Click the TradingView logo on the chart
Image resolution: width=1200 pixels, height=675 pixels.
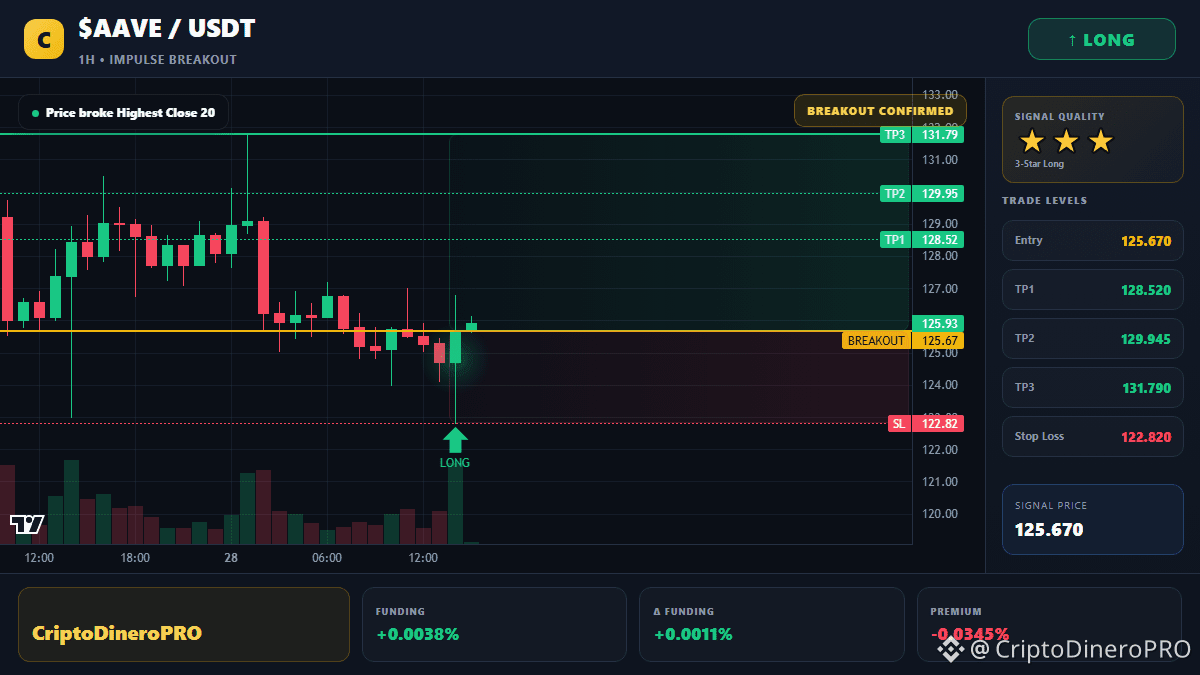coord(27,524)
